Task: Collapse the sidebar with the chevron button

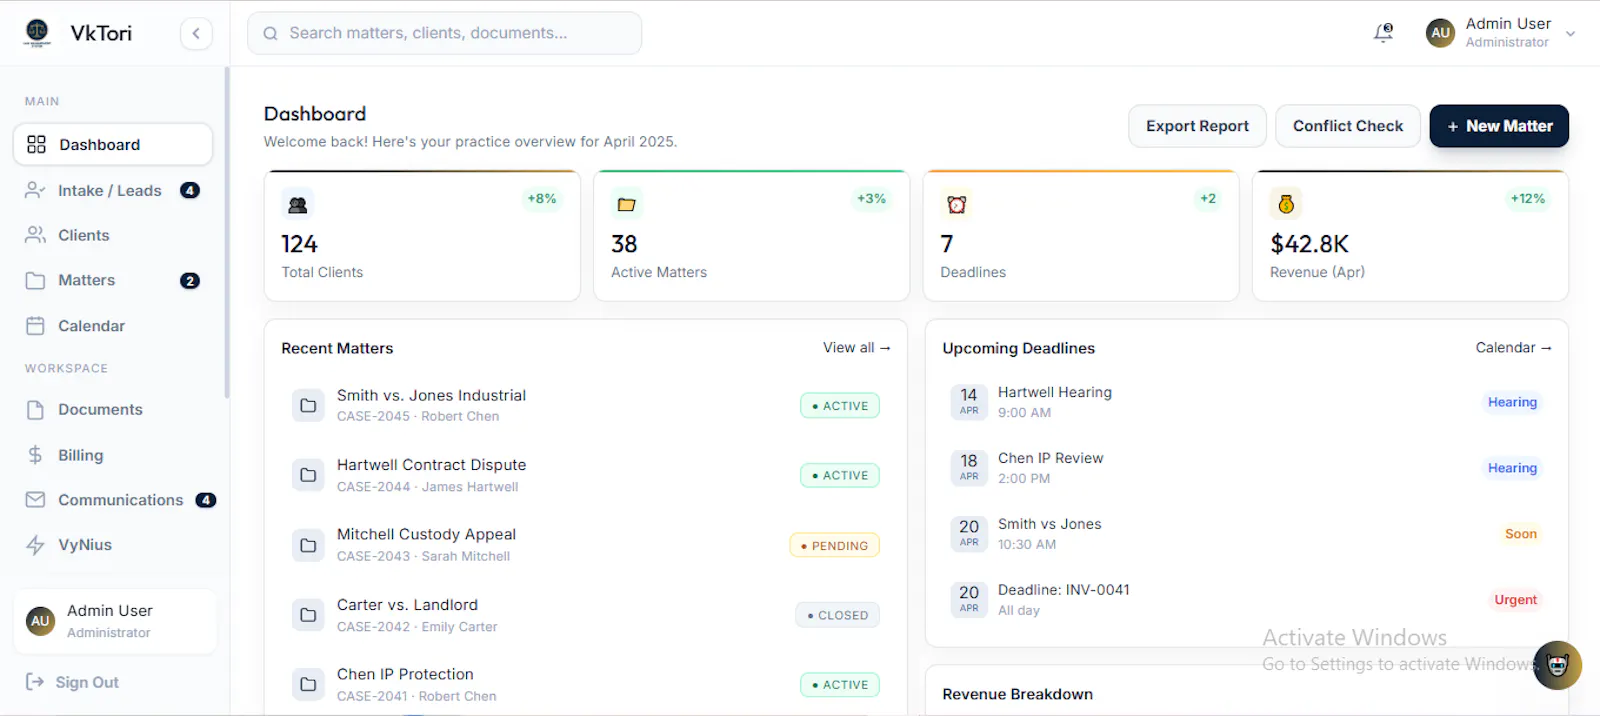Action: (196, 33)
